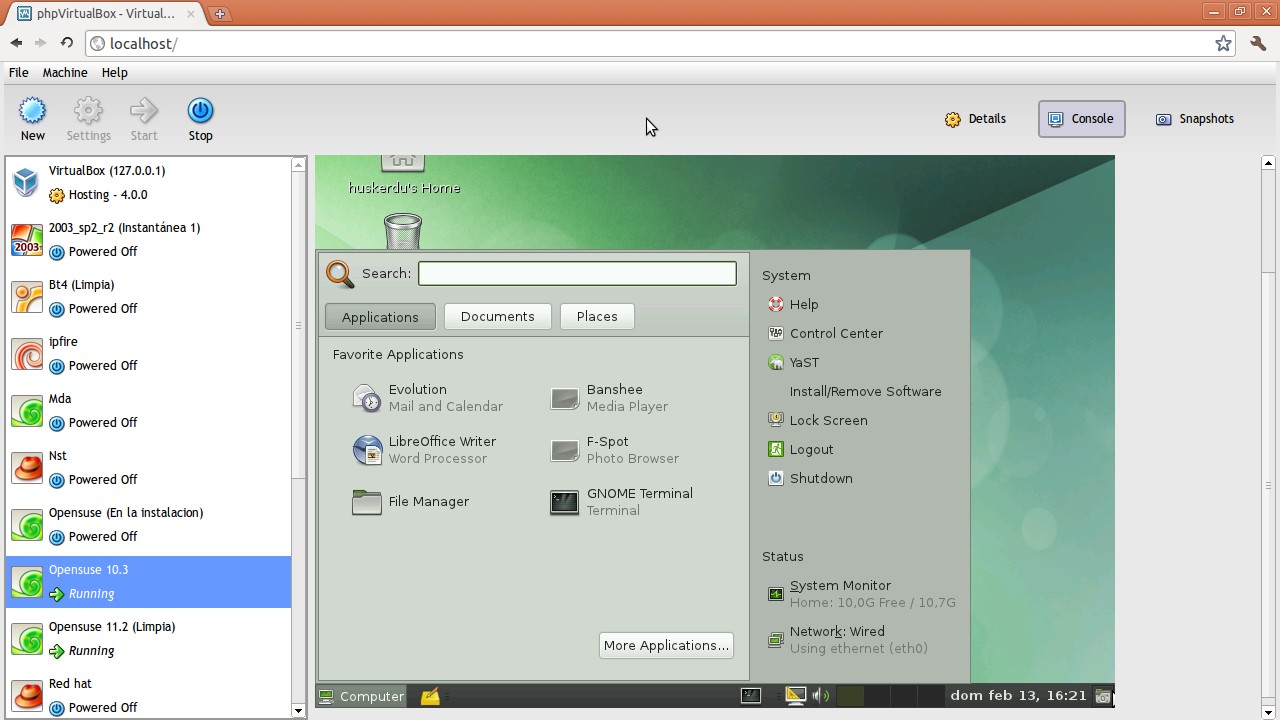Click the browser reload button
1280x720 pixels.
coord(66,43)
